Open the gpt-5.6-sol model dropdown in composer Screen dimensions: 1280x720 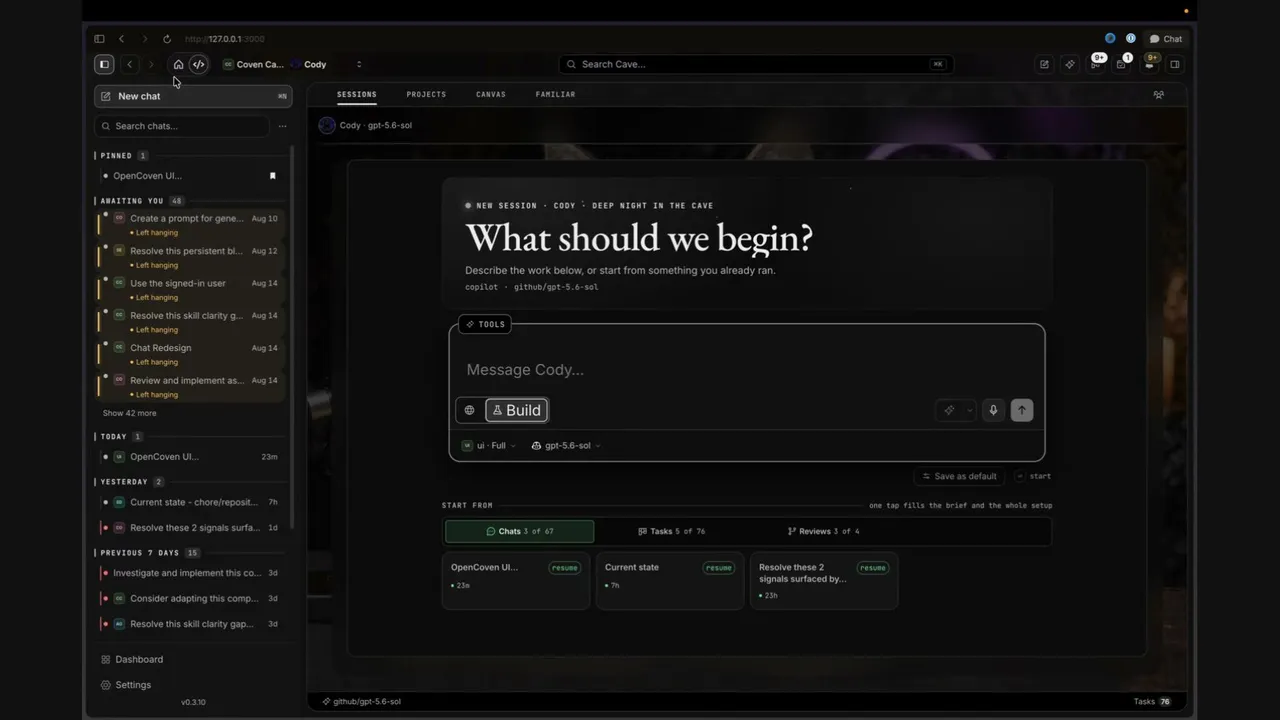click(x=566, y=446)
